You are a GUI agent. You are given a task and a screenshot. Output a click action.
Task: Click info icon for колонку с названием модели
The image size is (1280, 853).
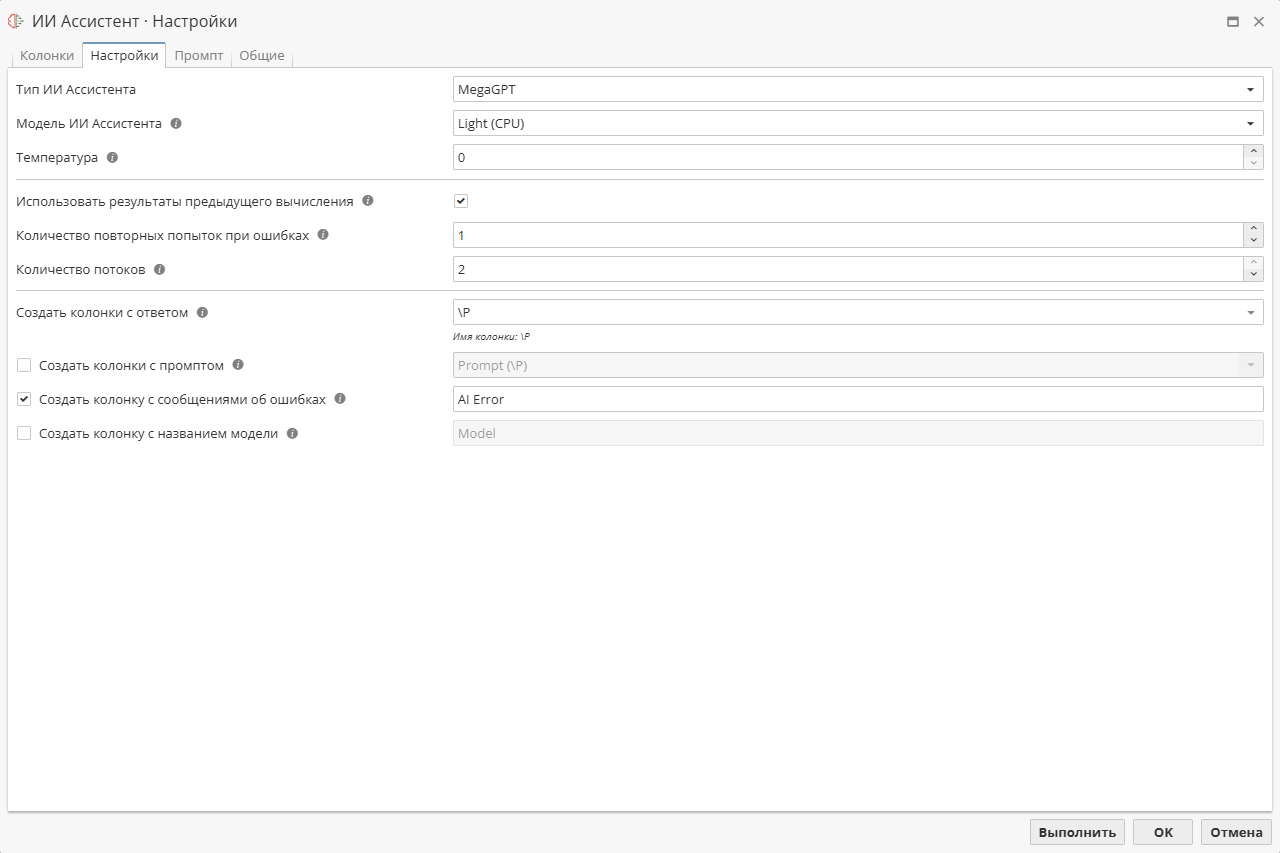(292, 433)
